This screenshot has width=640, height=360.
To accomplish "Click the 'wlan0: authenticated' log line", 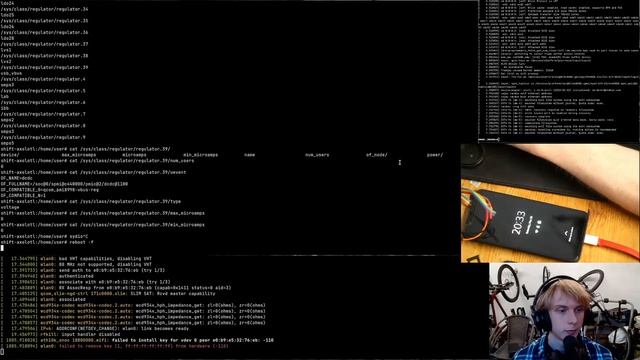I will 47,276.
